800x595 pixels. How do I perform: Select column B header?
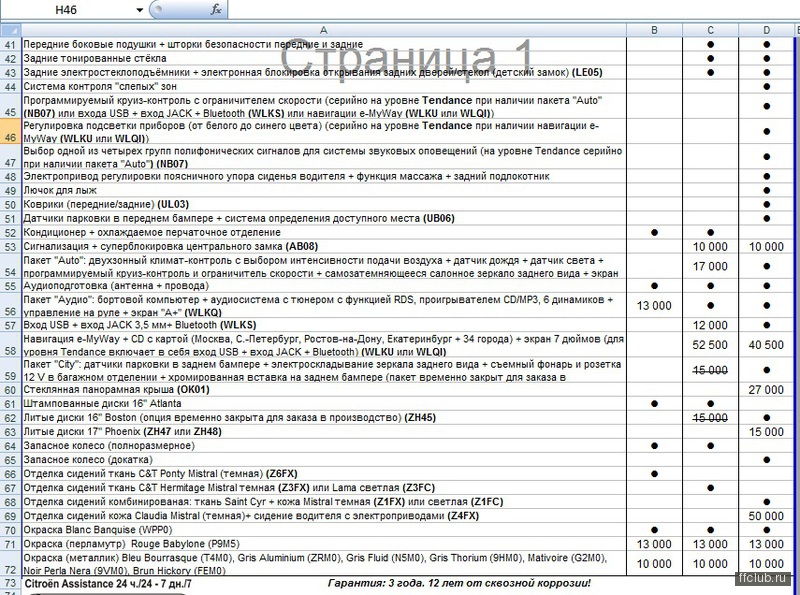pos(655,30)
